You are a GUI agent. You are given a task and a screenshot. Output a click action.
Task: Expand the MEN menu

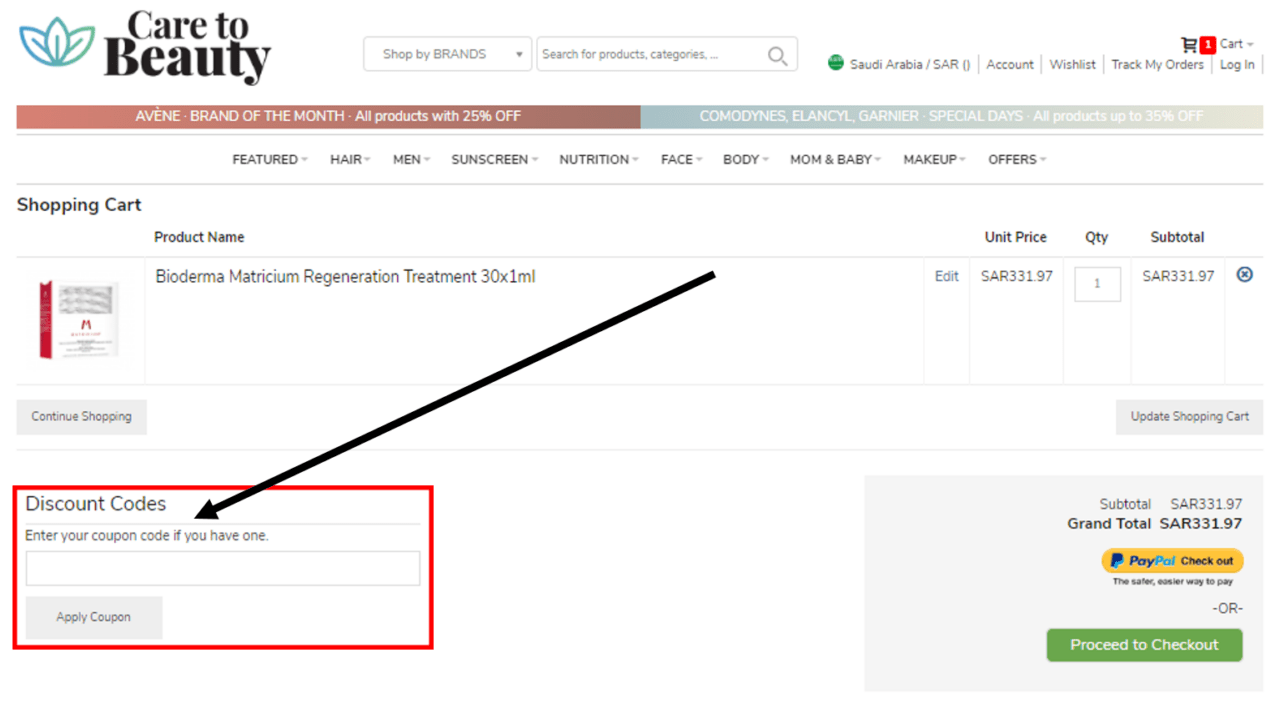411,159
